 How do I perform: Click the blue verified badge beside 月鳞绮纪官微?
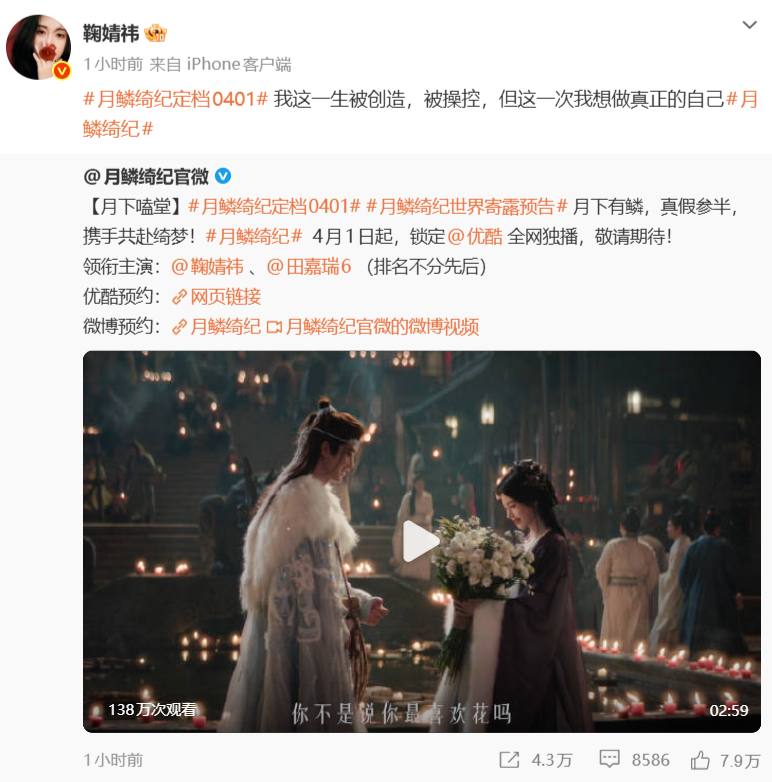pos(223,176)
